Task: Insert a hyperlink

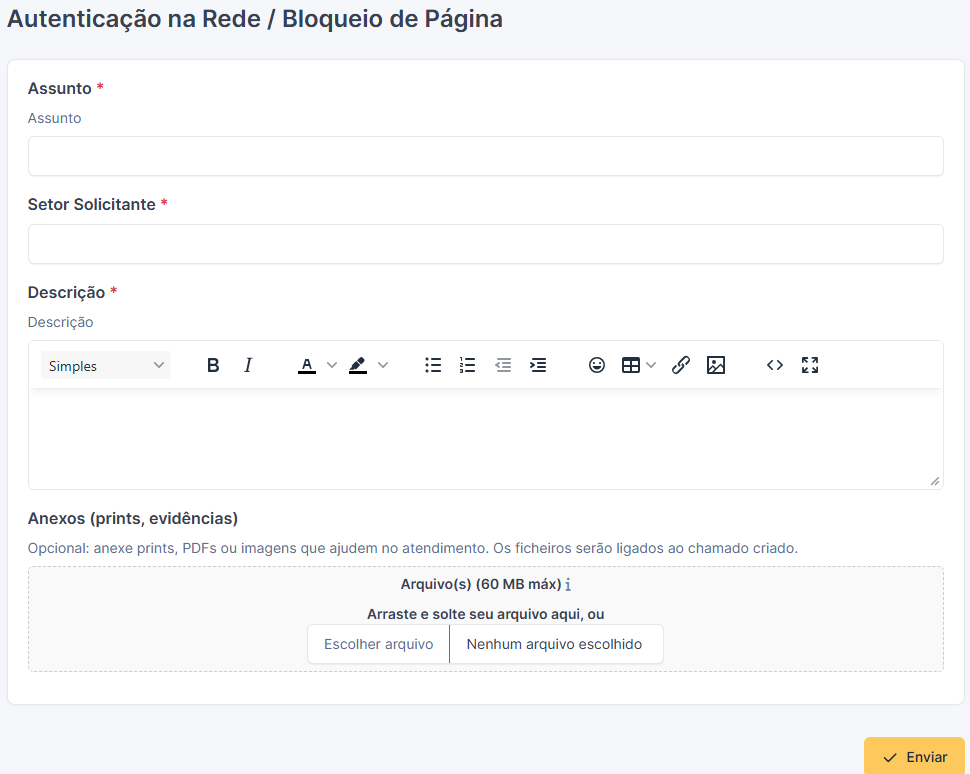Action: (680, 366)
